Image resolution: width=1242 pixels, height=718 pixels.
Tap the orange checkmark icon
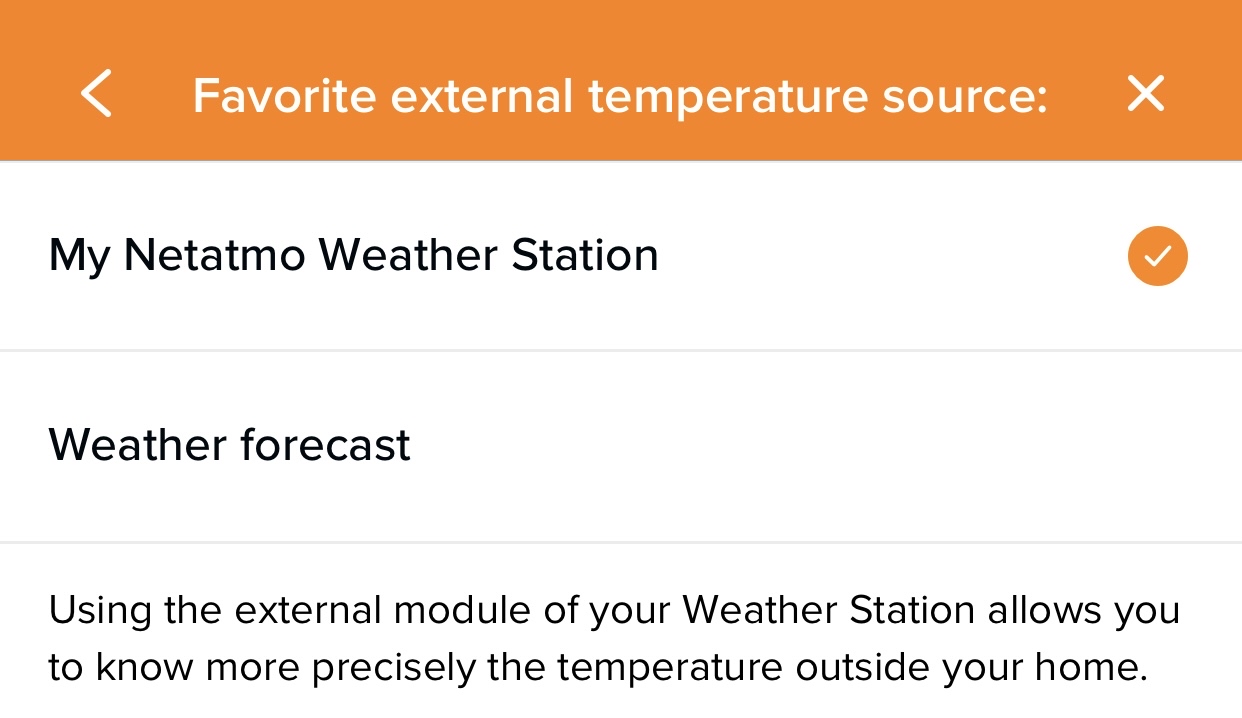(x=1157, y=257)
